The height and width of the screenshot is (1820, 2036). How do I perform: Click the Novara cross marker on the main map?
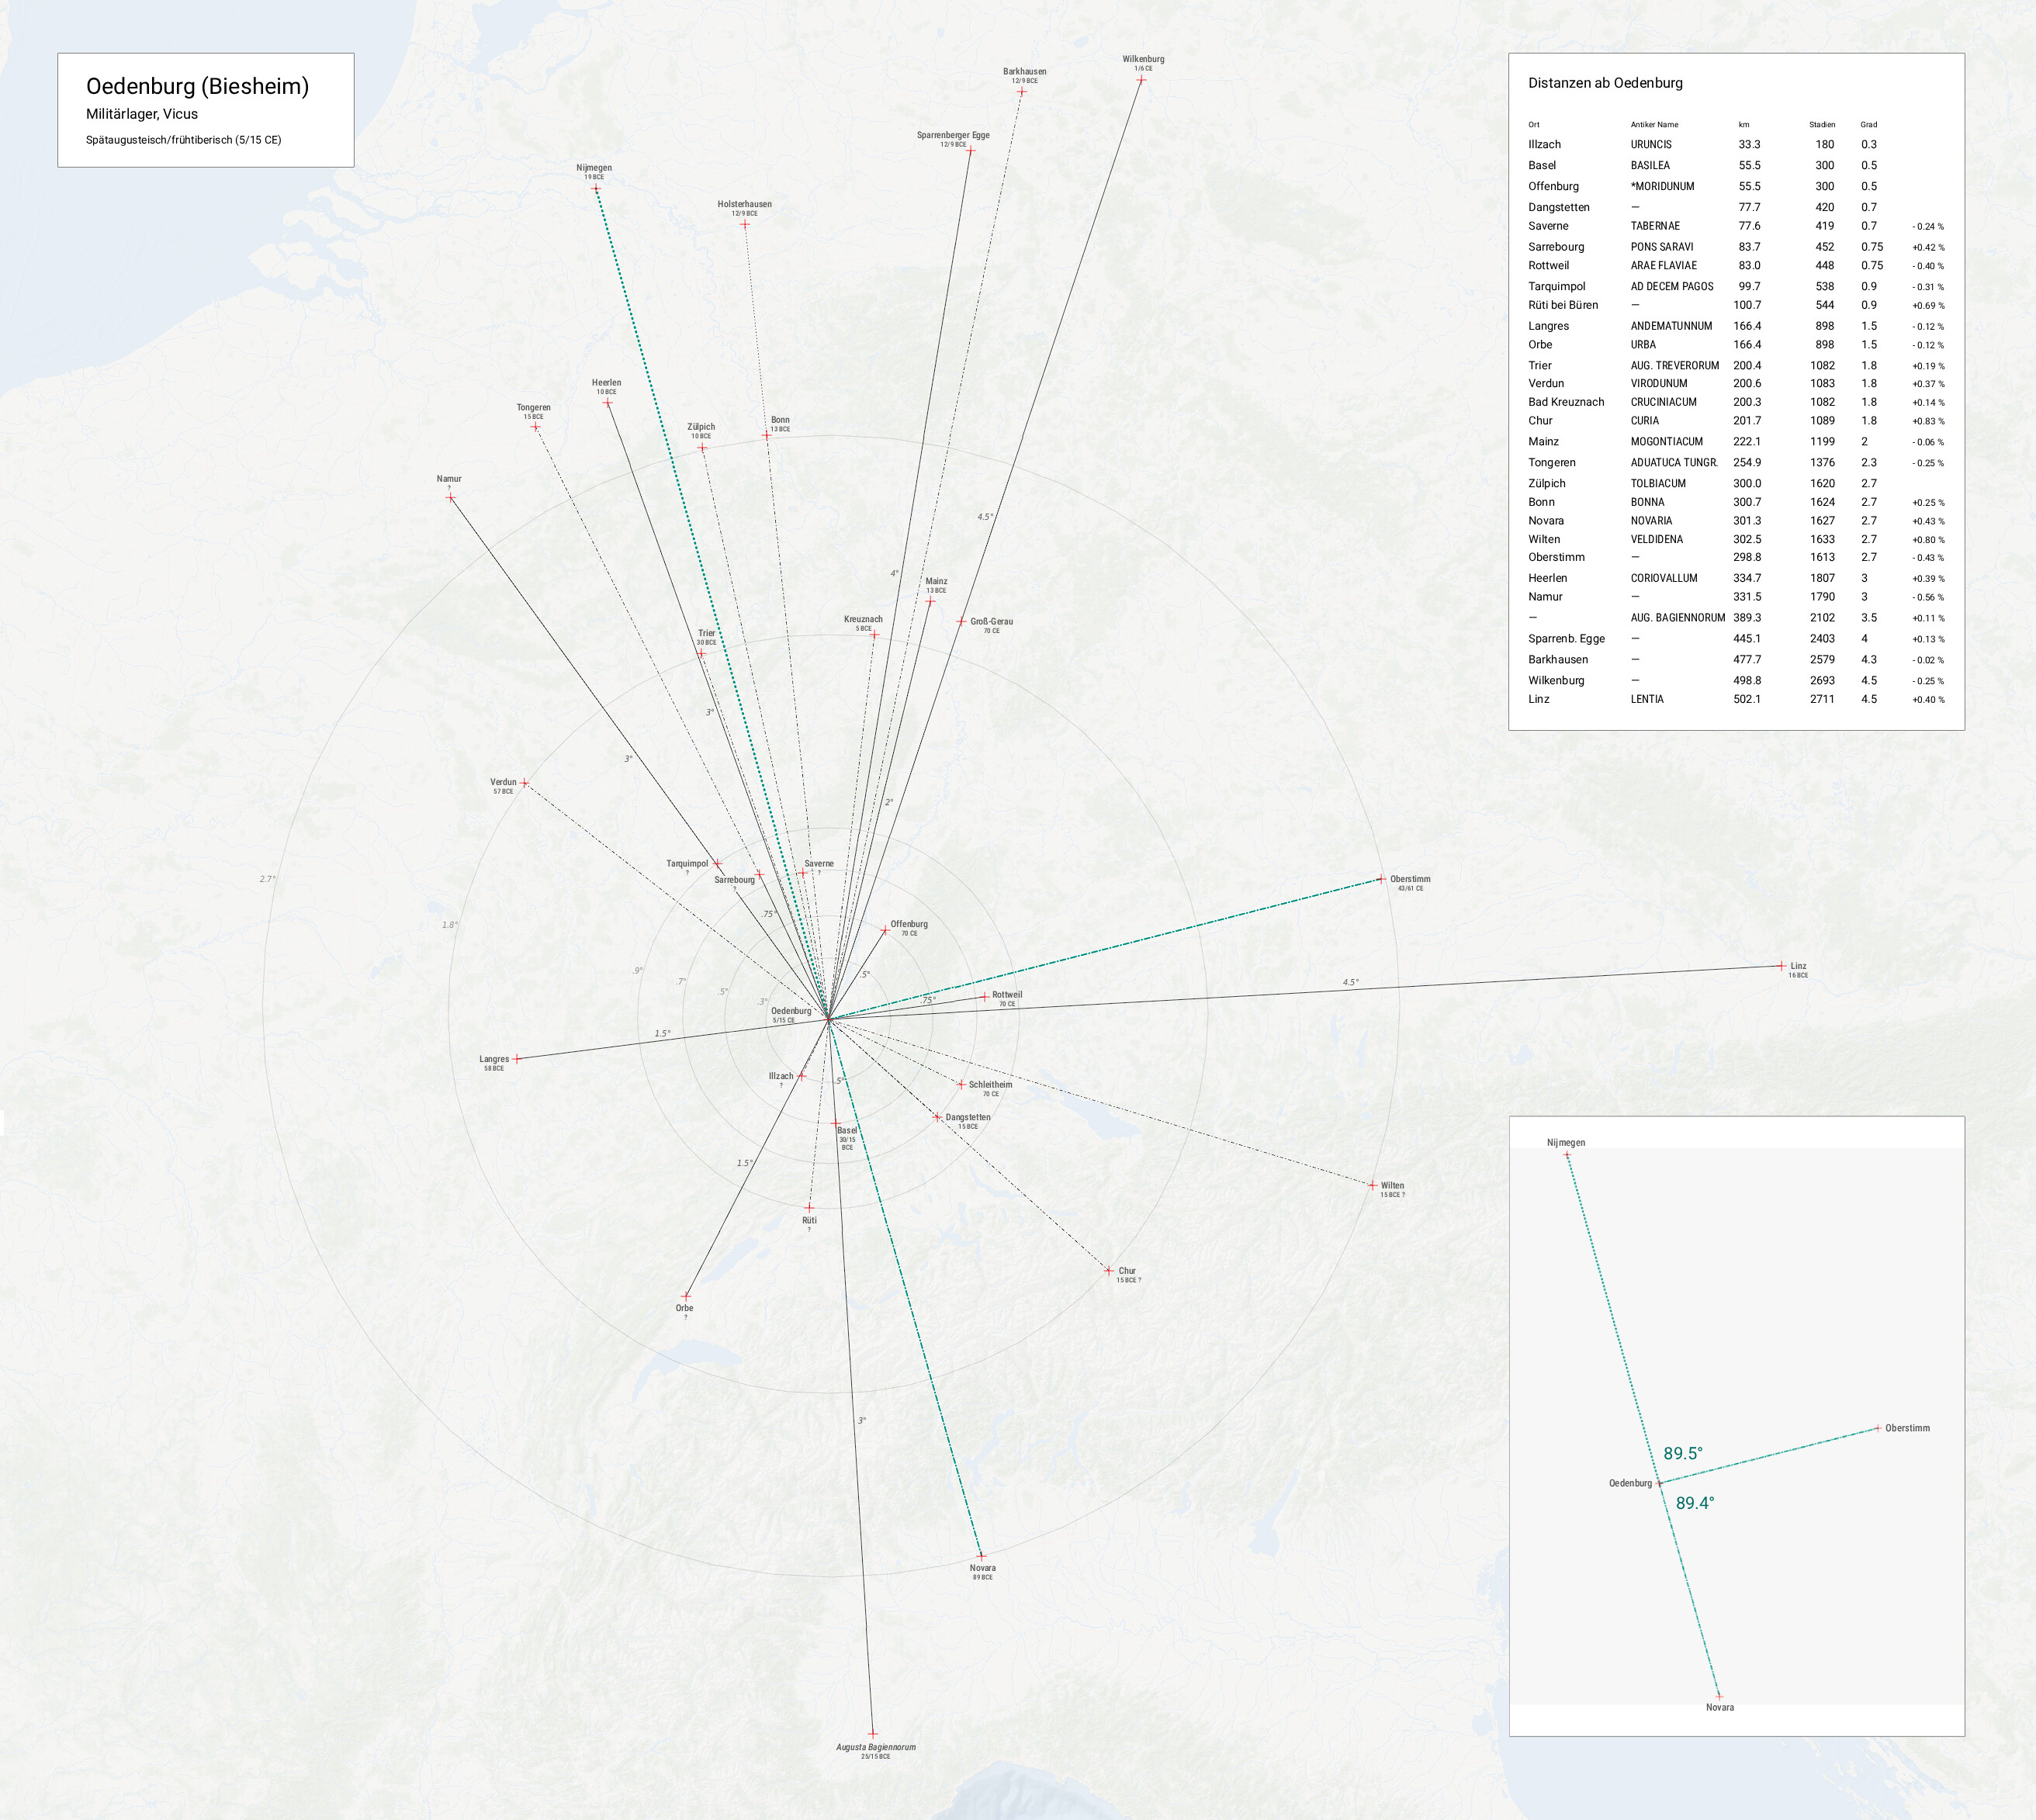981,1556
